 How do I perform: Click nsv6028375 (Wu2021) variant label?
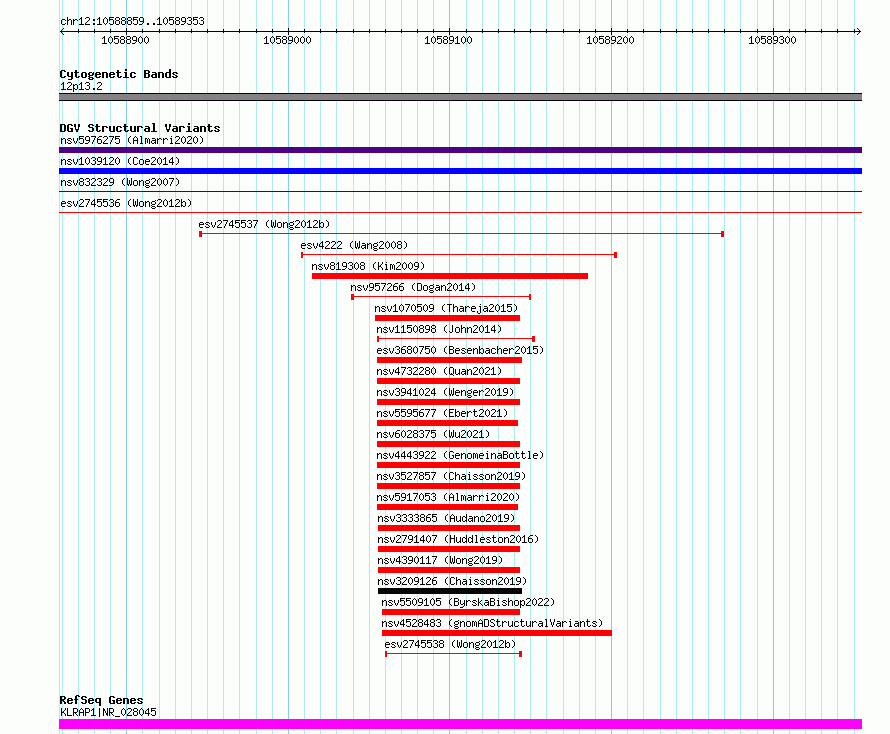(x=433, y=434)
